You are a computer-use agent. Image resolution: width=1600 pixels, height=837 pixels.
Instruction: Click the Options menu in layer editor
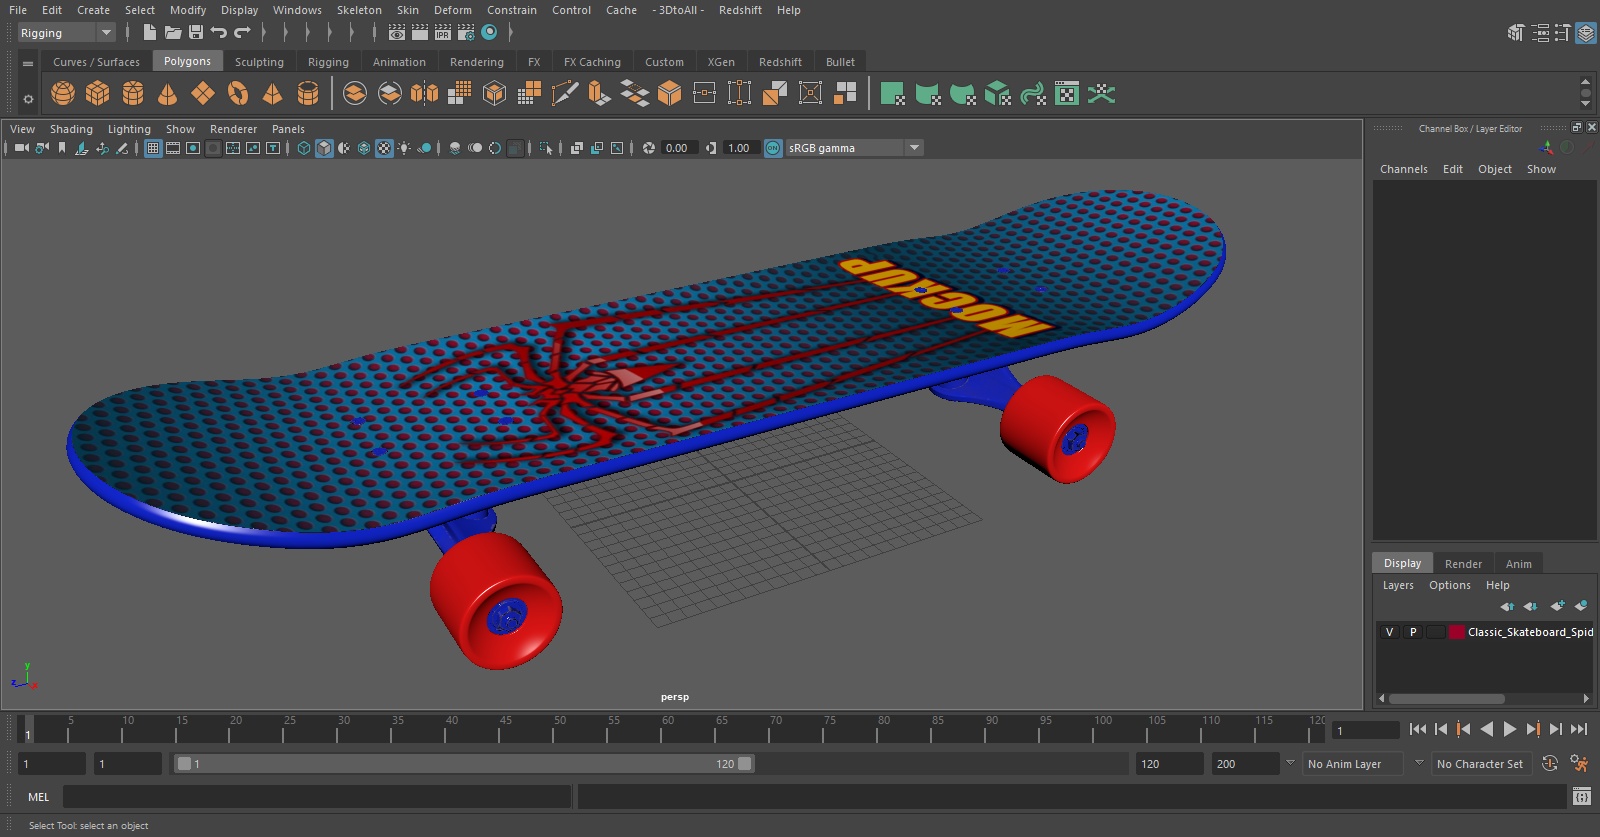click(1450, 586)
